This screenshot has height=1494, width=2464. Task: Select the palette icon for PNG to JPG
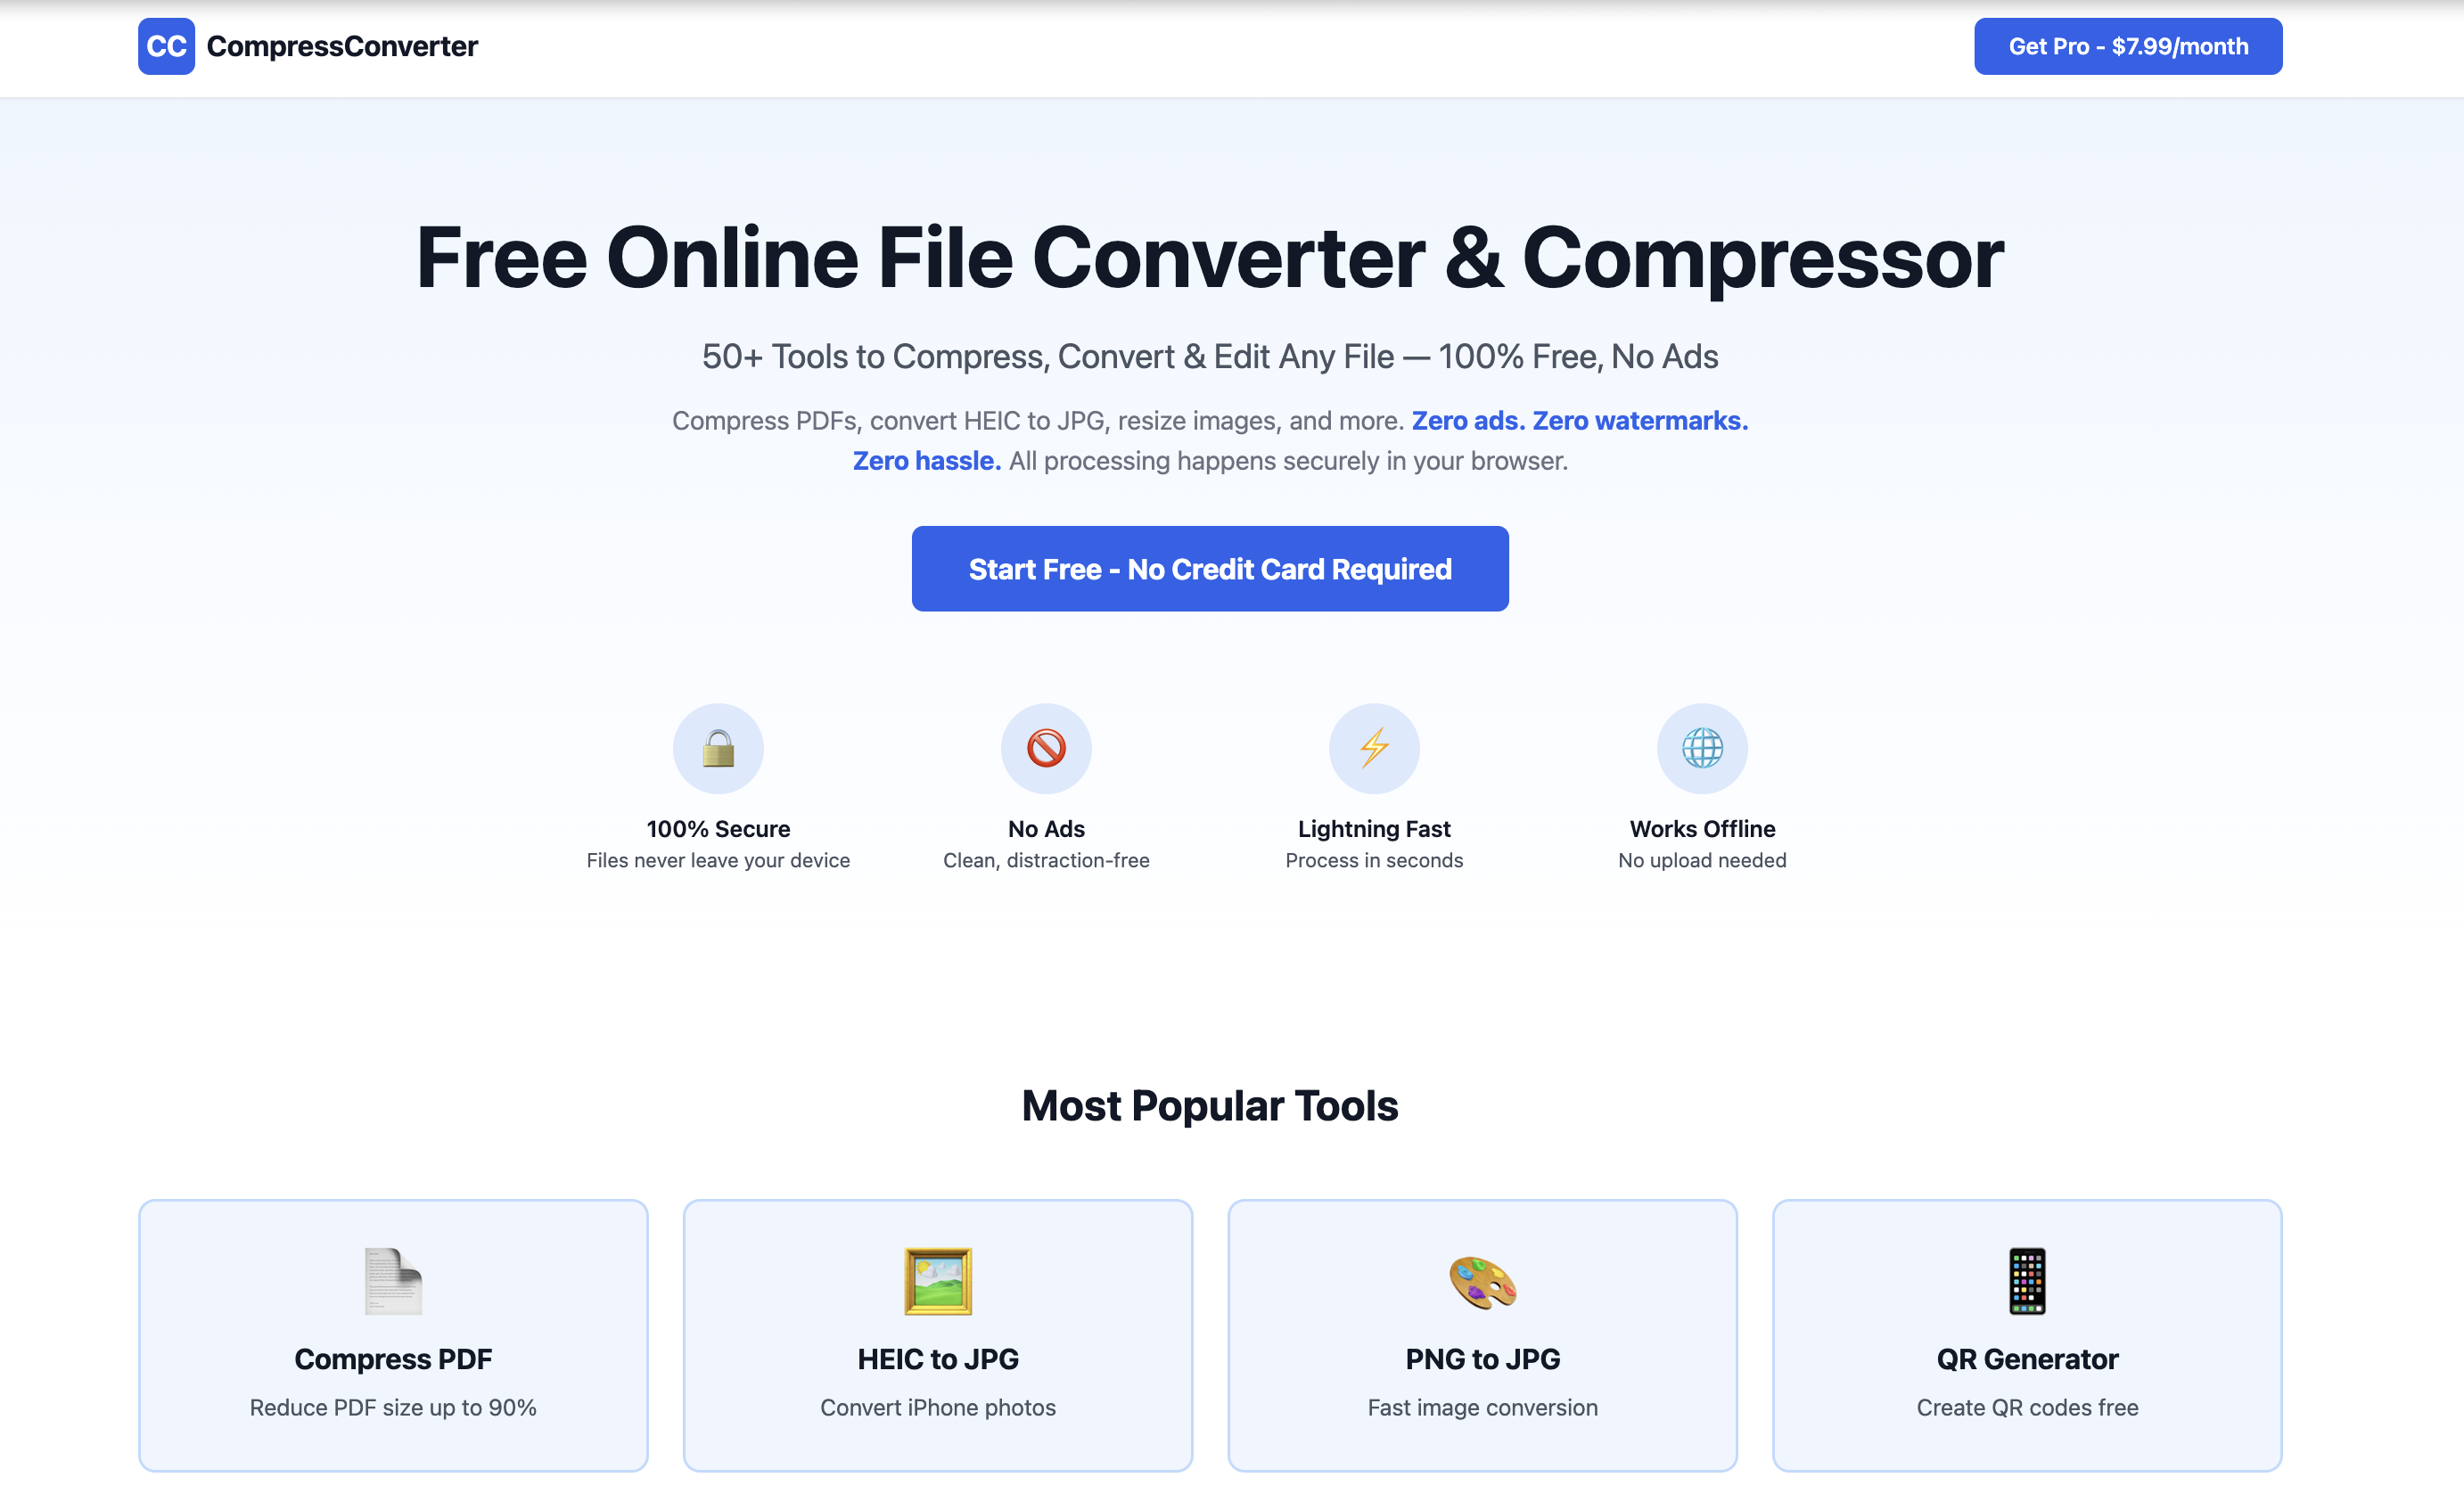(1482, 1284)
